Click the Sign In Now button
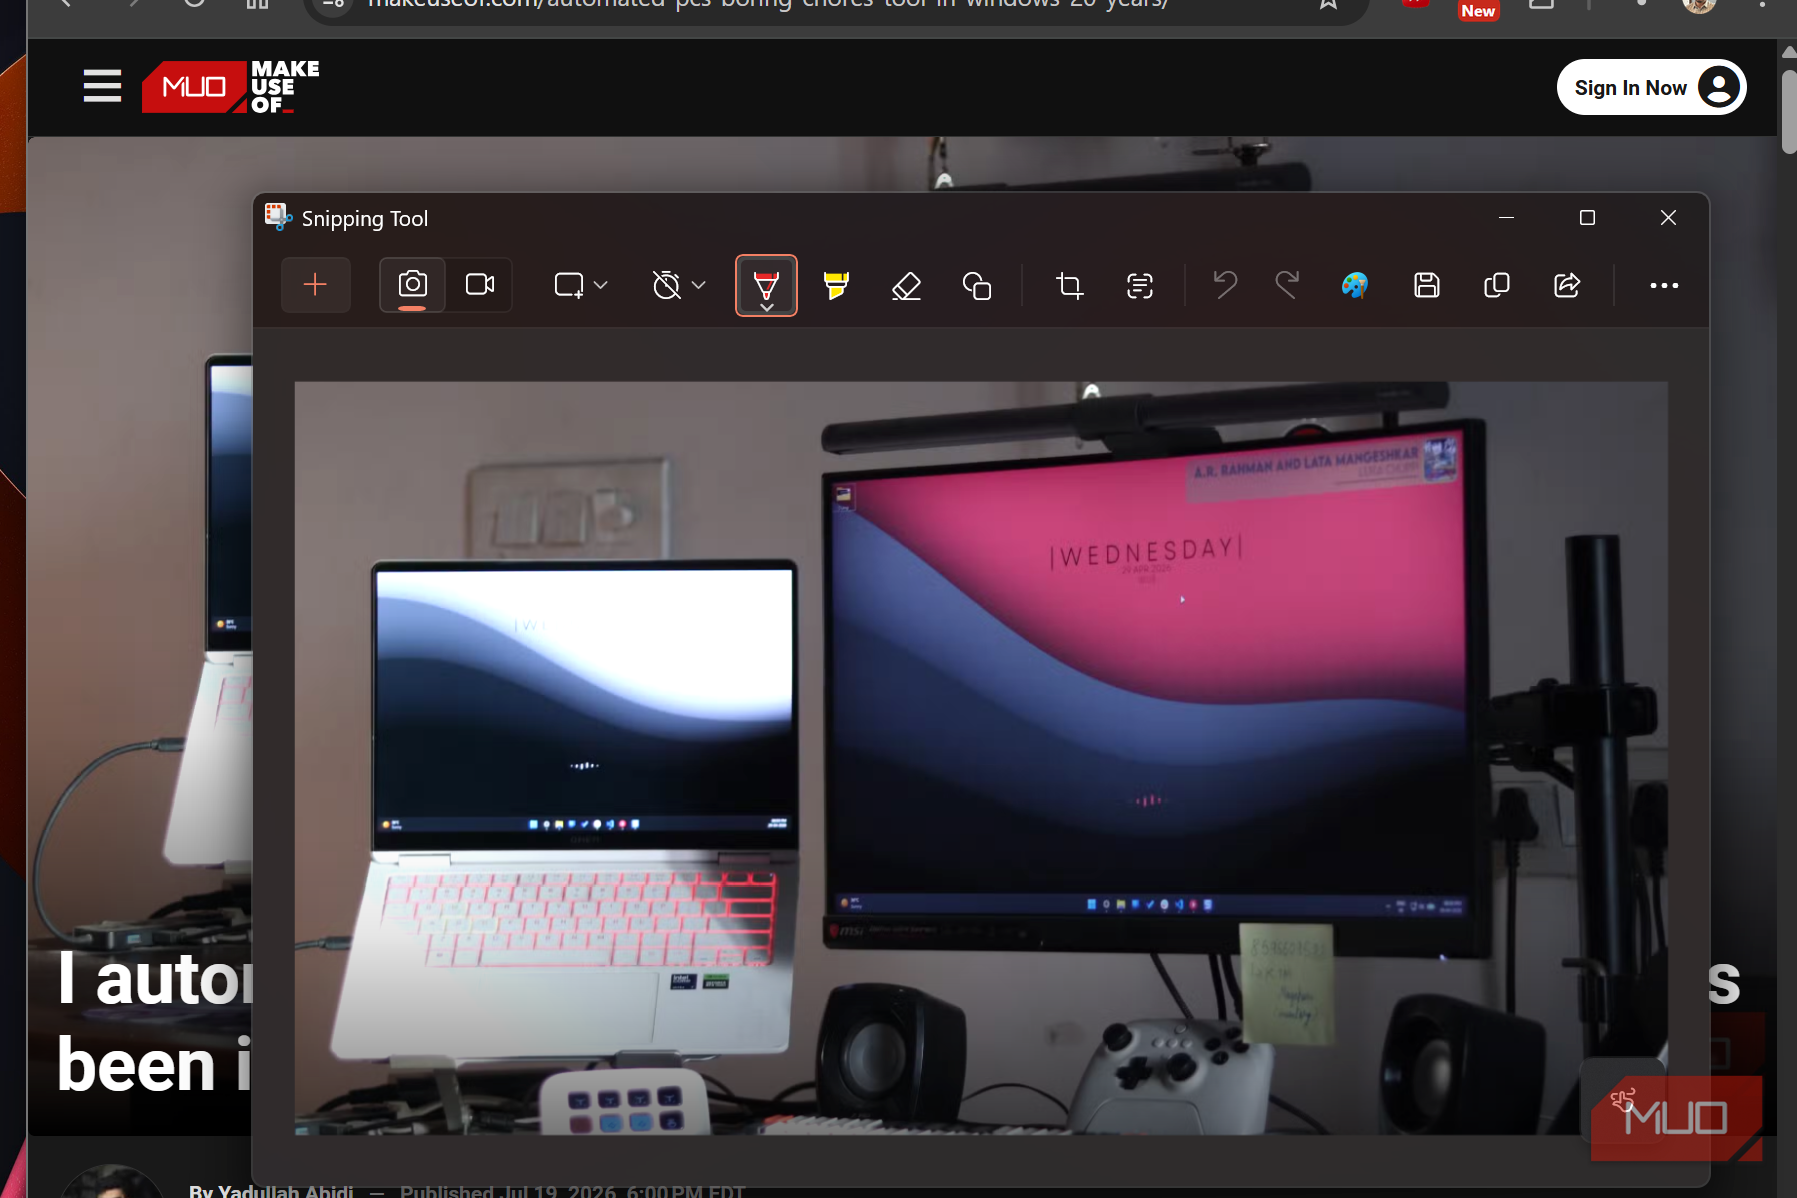This screenshot has height=1198, width=1797. tap(1651, 88)
